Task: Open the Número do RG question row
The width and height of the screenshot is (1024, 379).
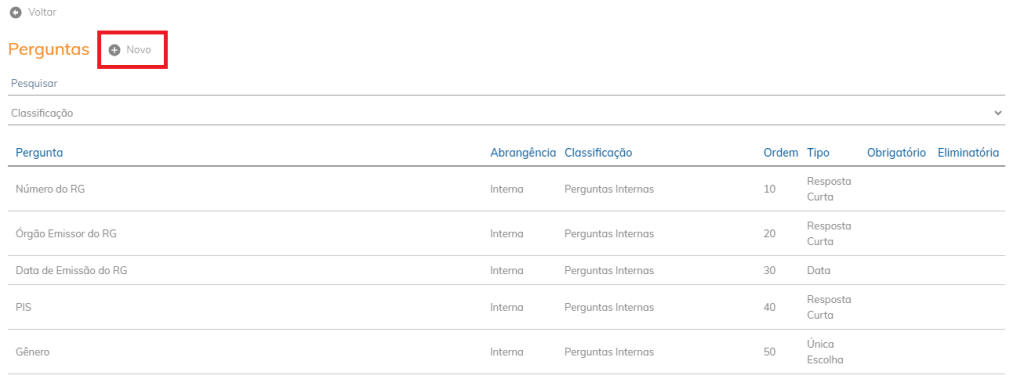Action: pos(506,189)
